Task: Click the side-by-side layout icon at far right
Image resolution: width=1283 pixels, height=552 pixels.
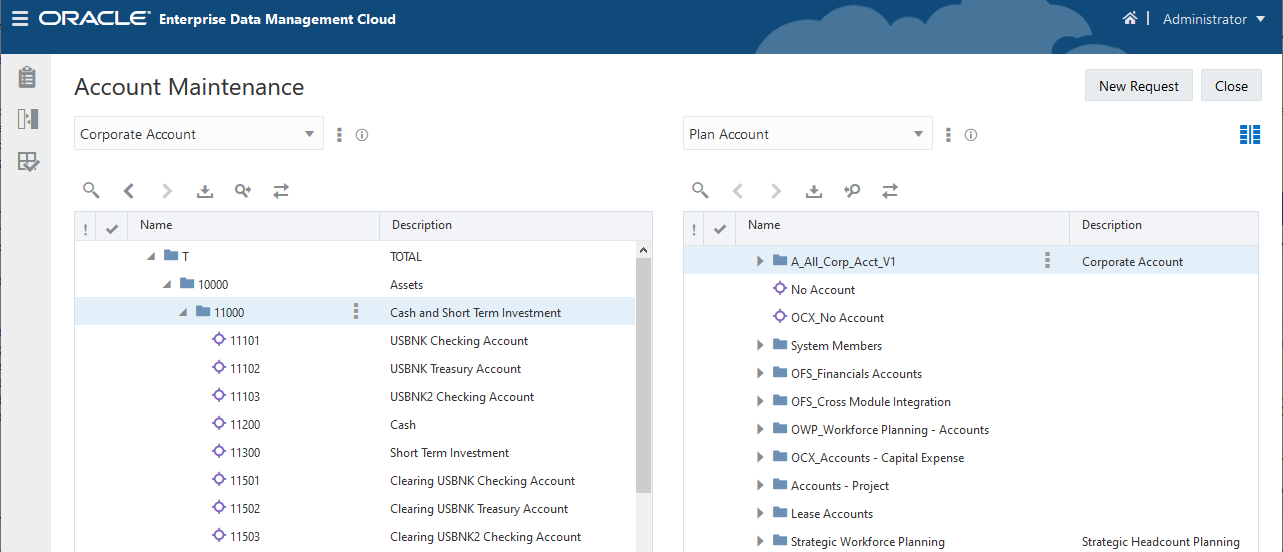Action: (x=1249, y=134)
